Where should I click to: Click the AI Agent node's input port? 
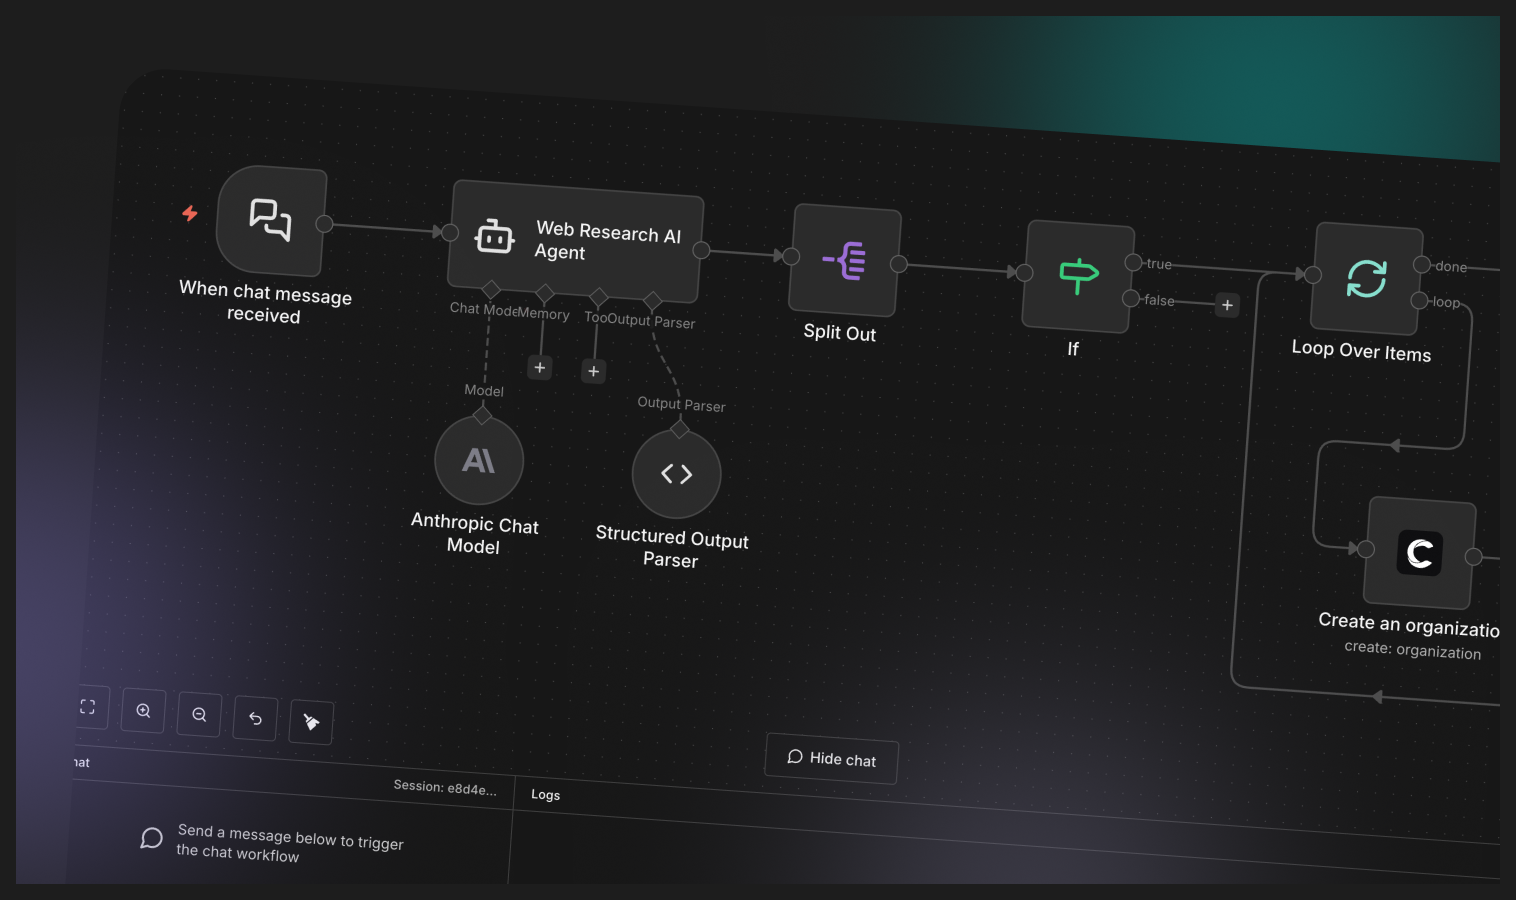pyautogui.click(x=451, y=233)
